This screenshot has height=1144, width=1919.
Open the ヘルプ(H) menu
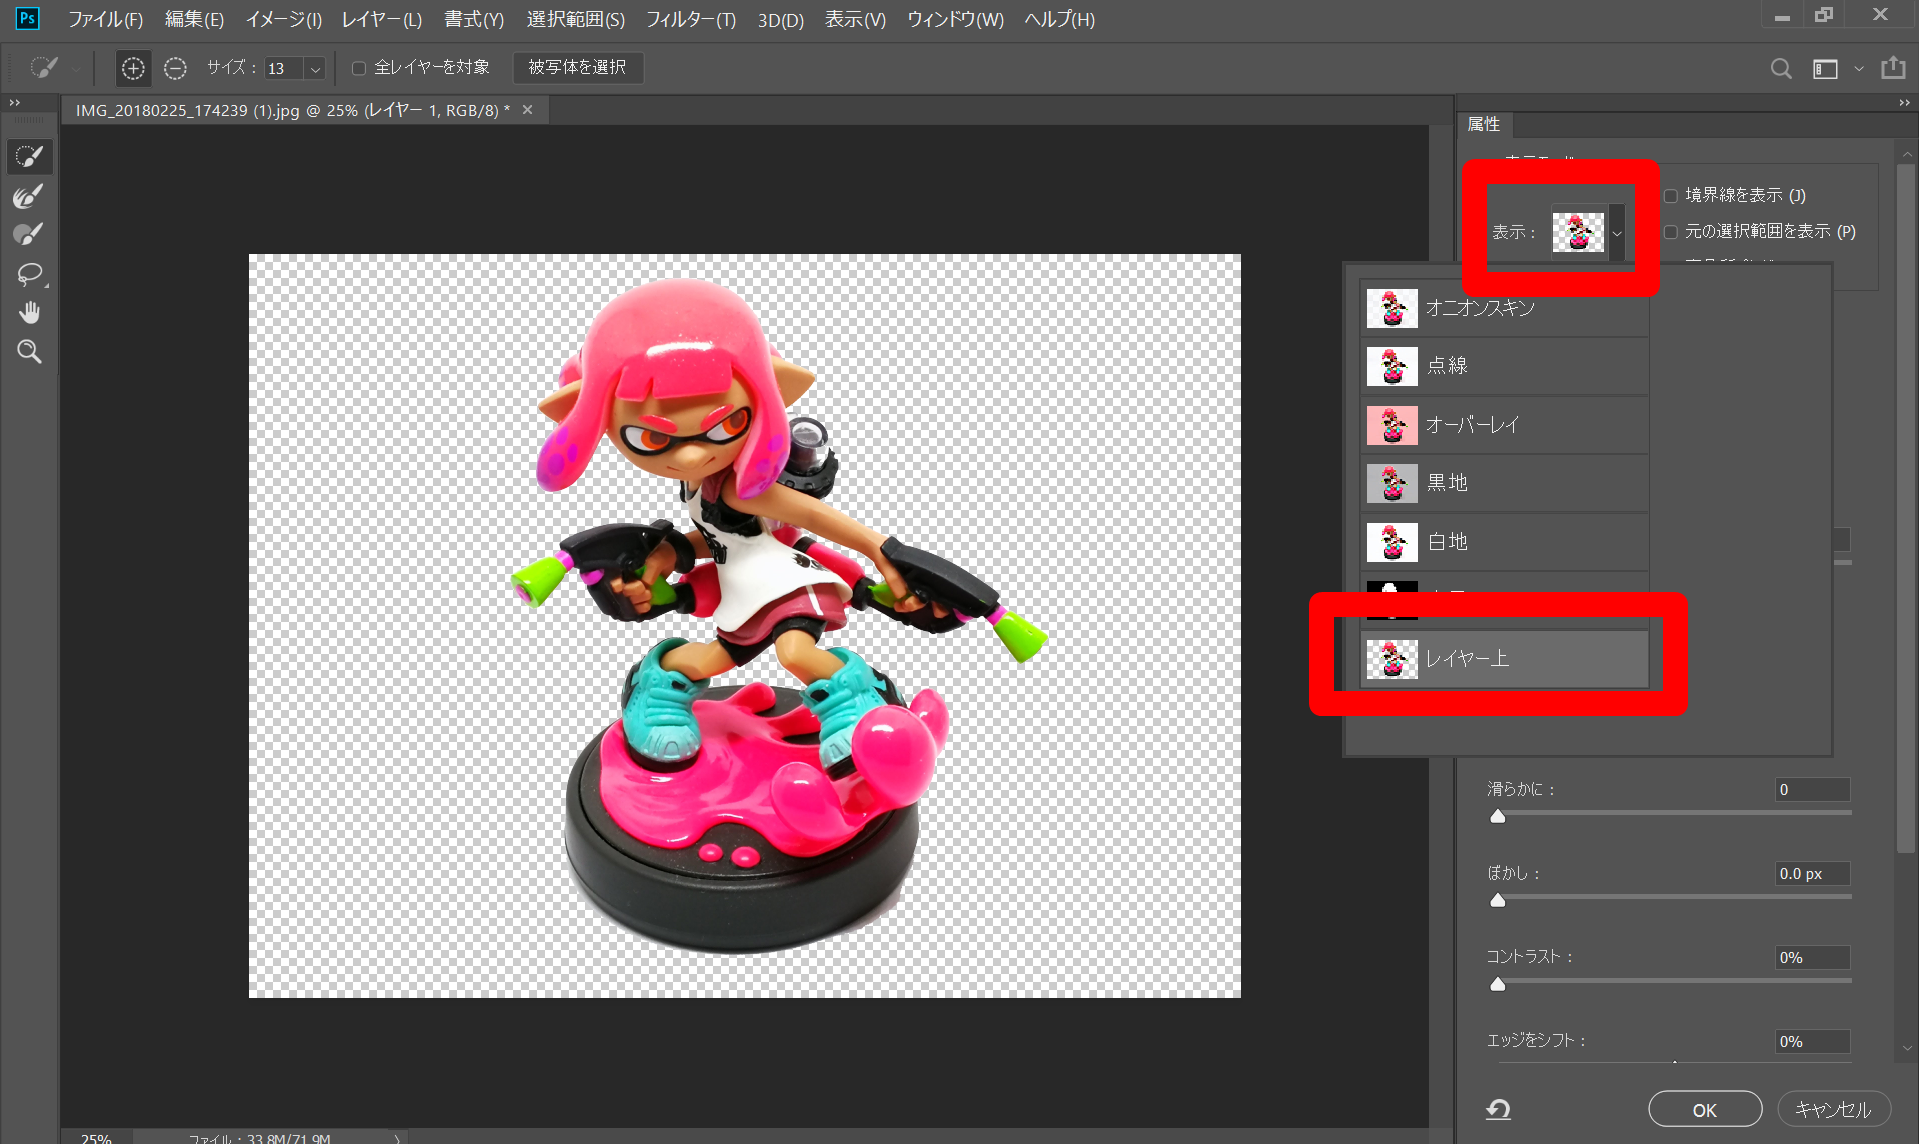point(1059,19)
